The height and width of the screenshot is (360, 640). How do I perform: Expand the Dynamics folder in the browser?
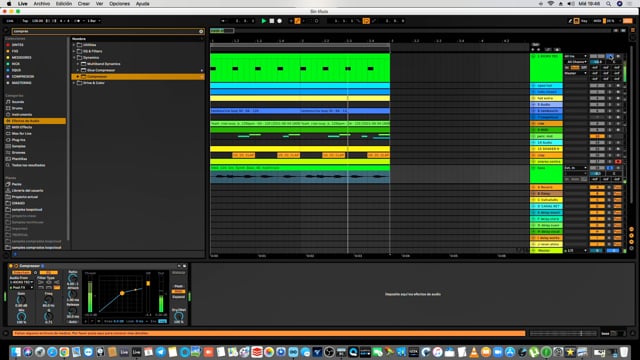[x=74, y=58]
